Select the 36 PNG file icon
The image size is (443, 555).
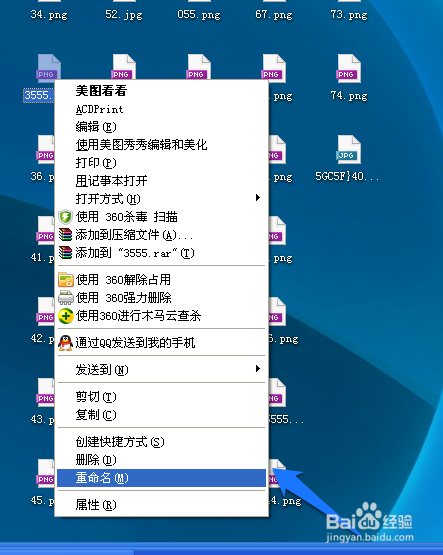45,149
